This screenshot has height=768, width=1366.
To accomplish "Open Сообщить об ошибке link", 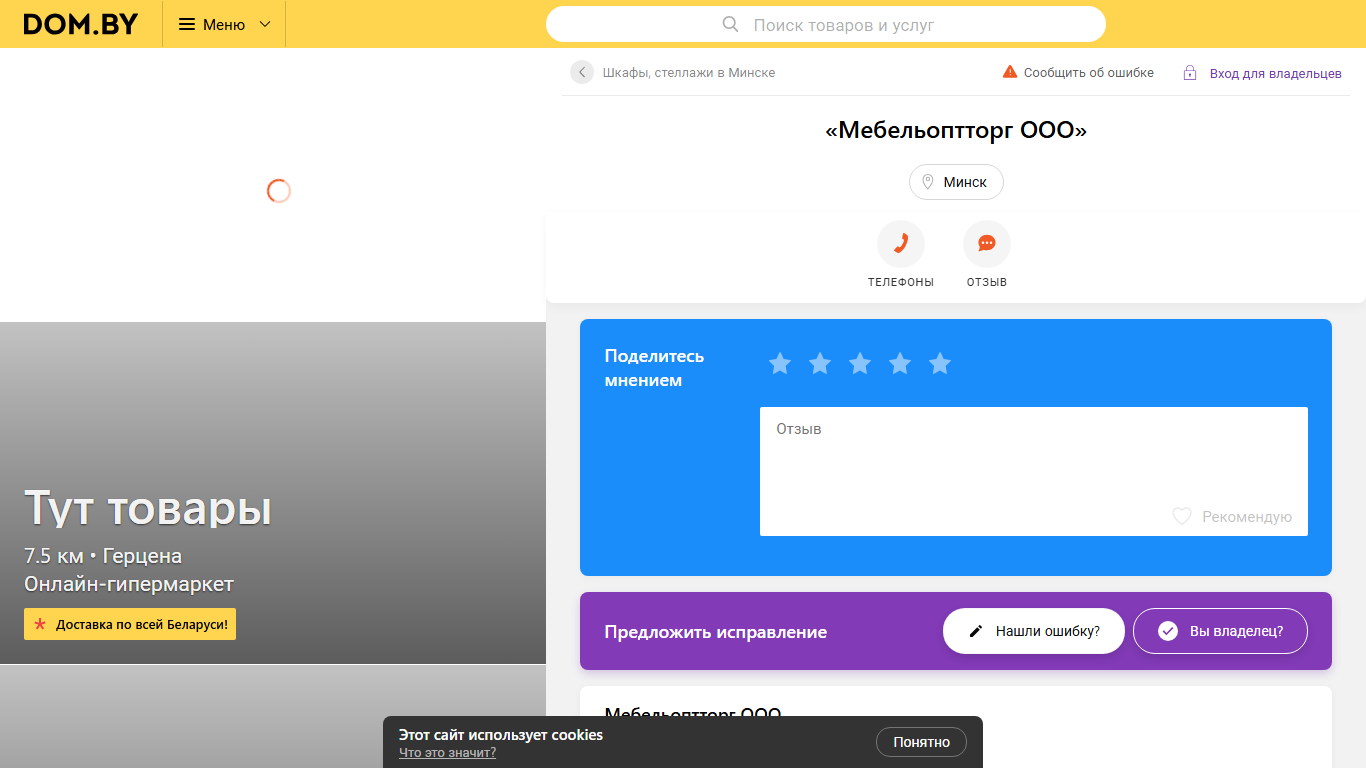I will pyautogui.click(x=1089, y=73).
